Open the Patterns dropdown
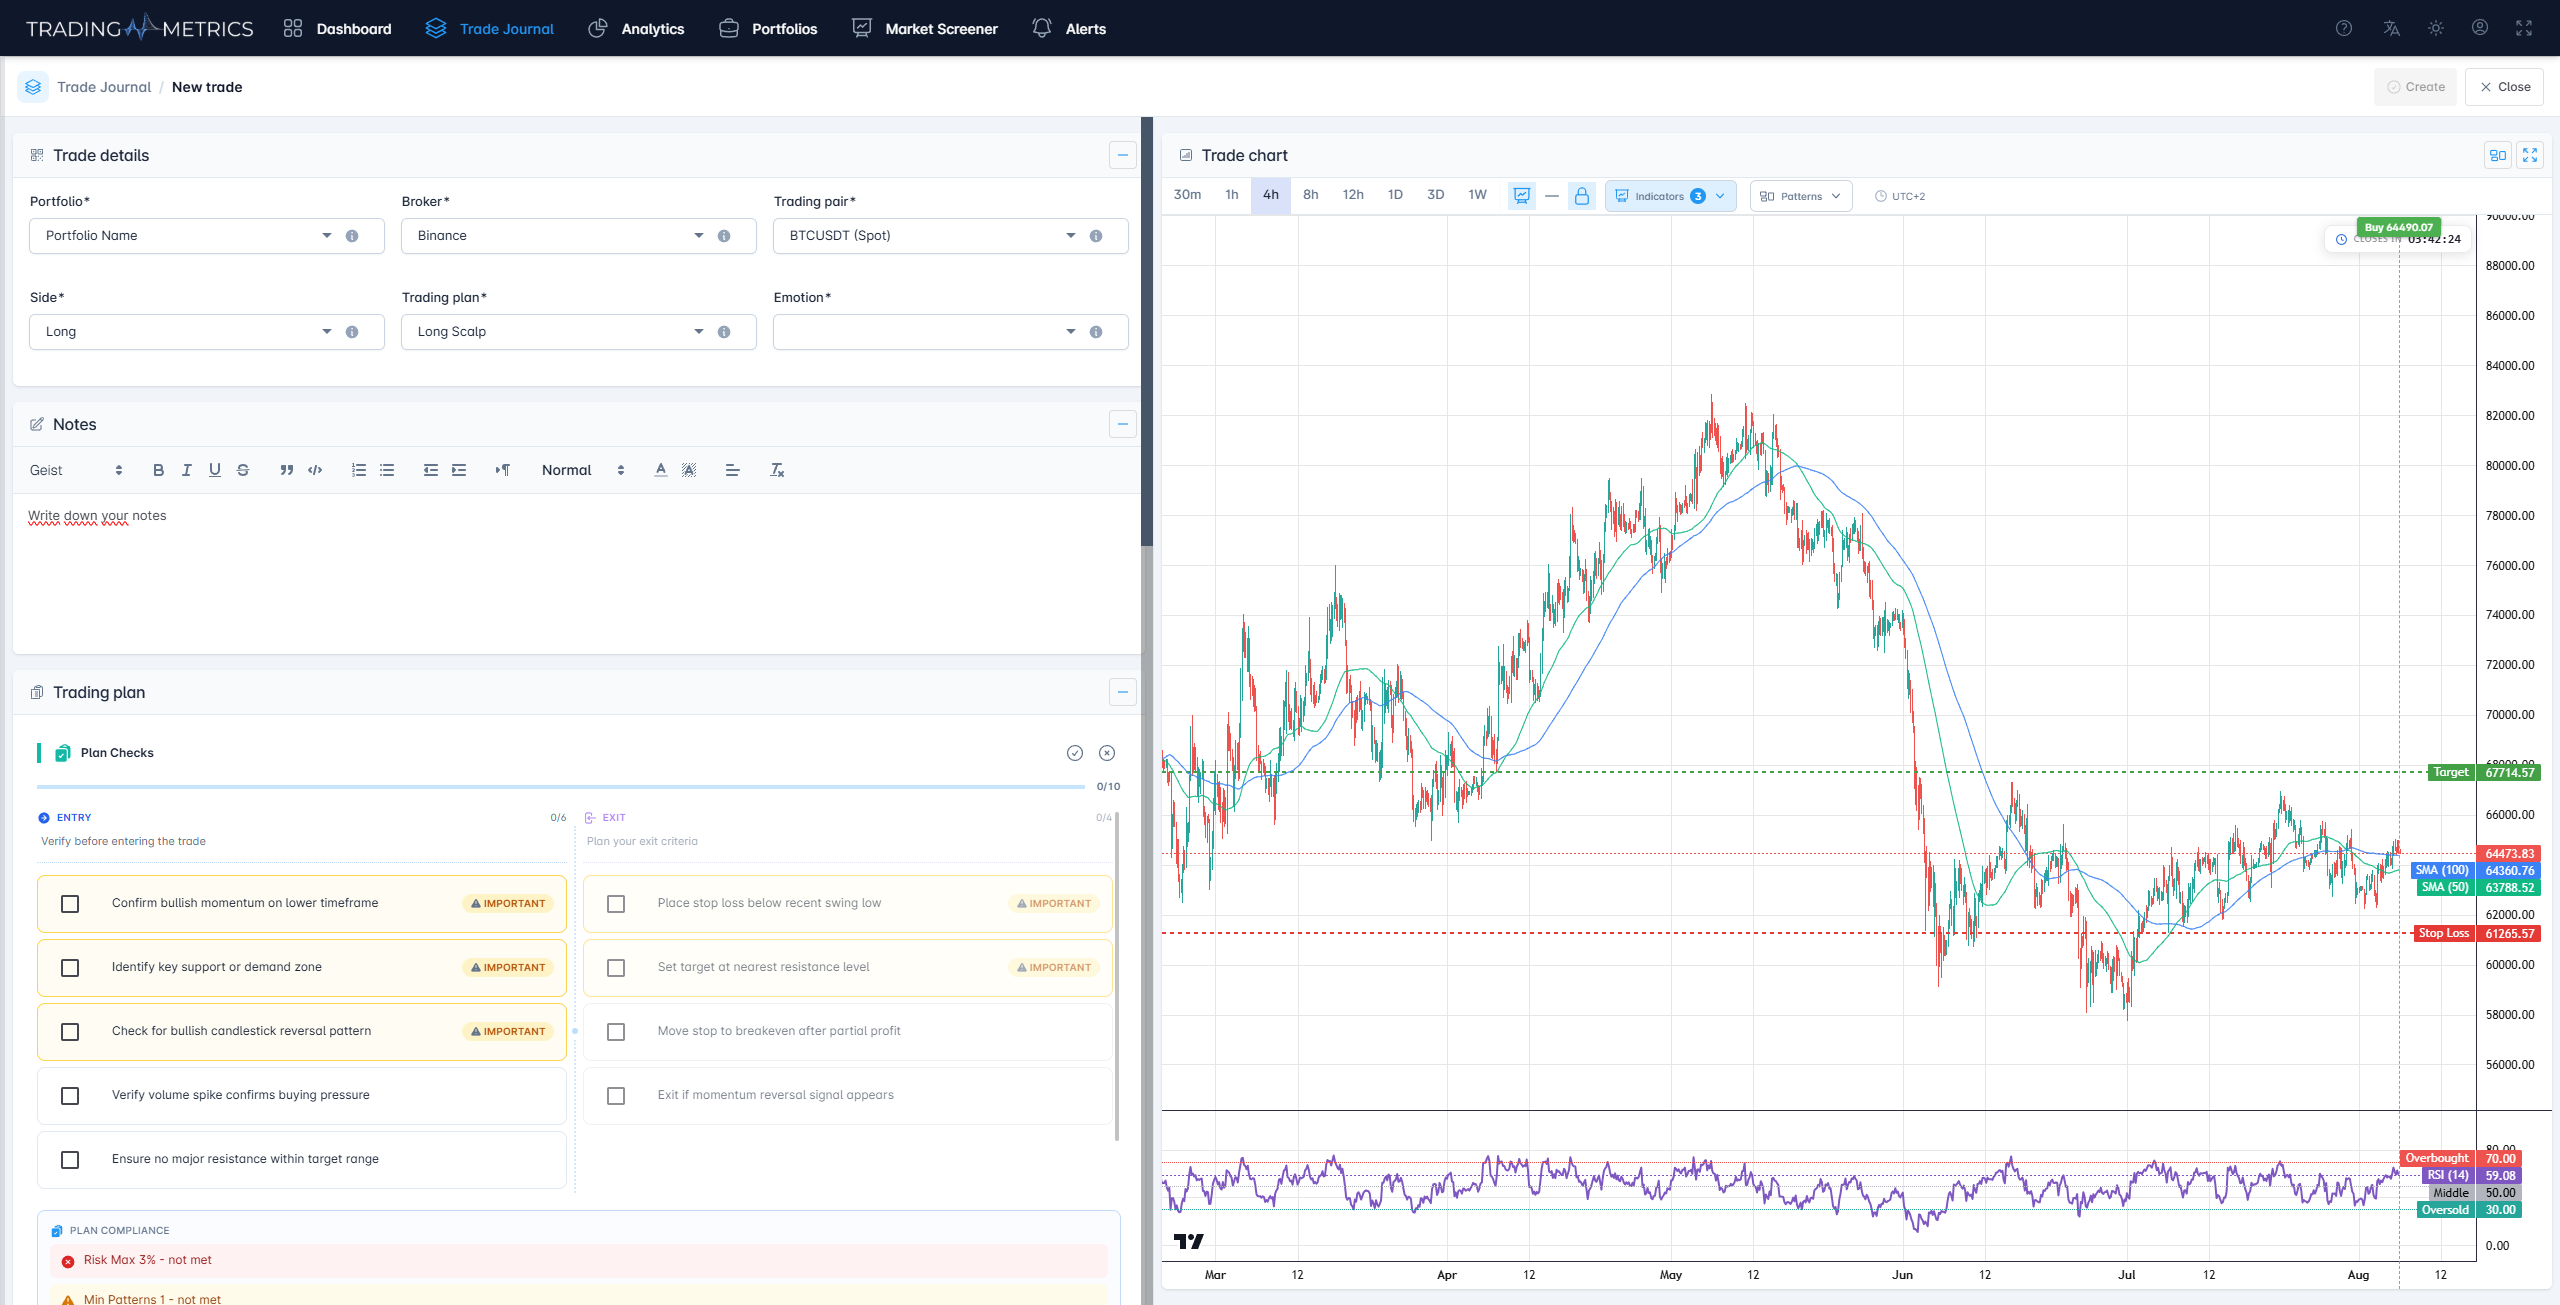The height and width of the screenshot is (1305, 2560). [x=1800, y=196]
